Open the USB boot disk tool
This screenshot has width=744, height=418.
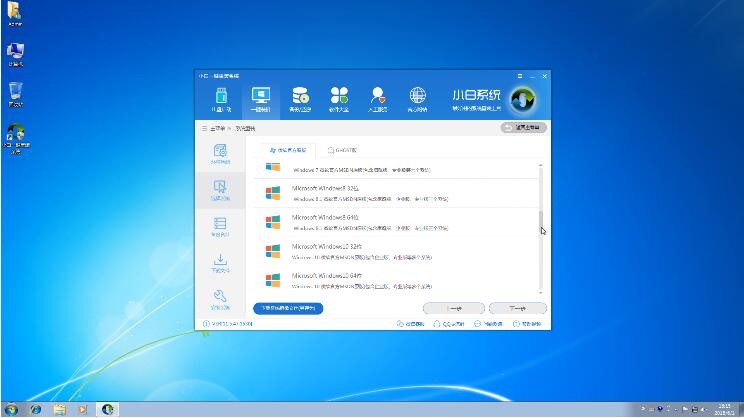pyautogui.click(x=221, y=100)
